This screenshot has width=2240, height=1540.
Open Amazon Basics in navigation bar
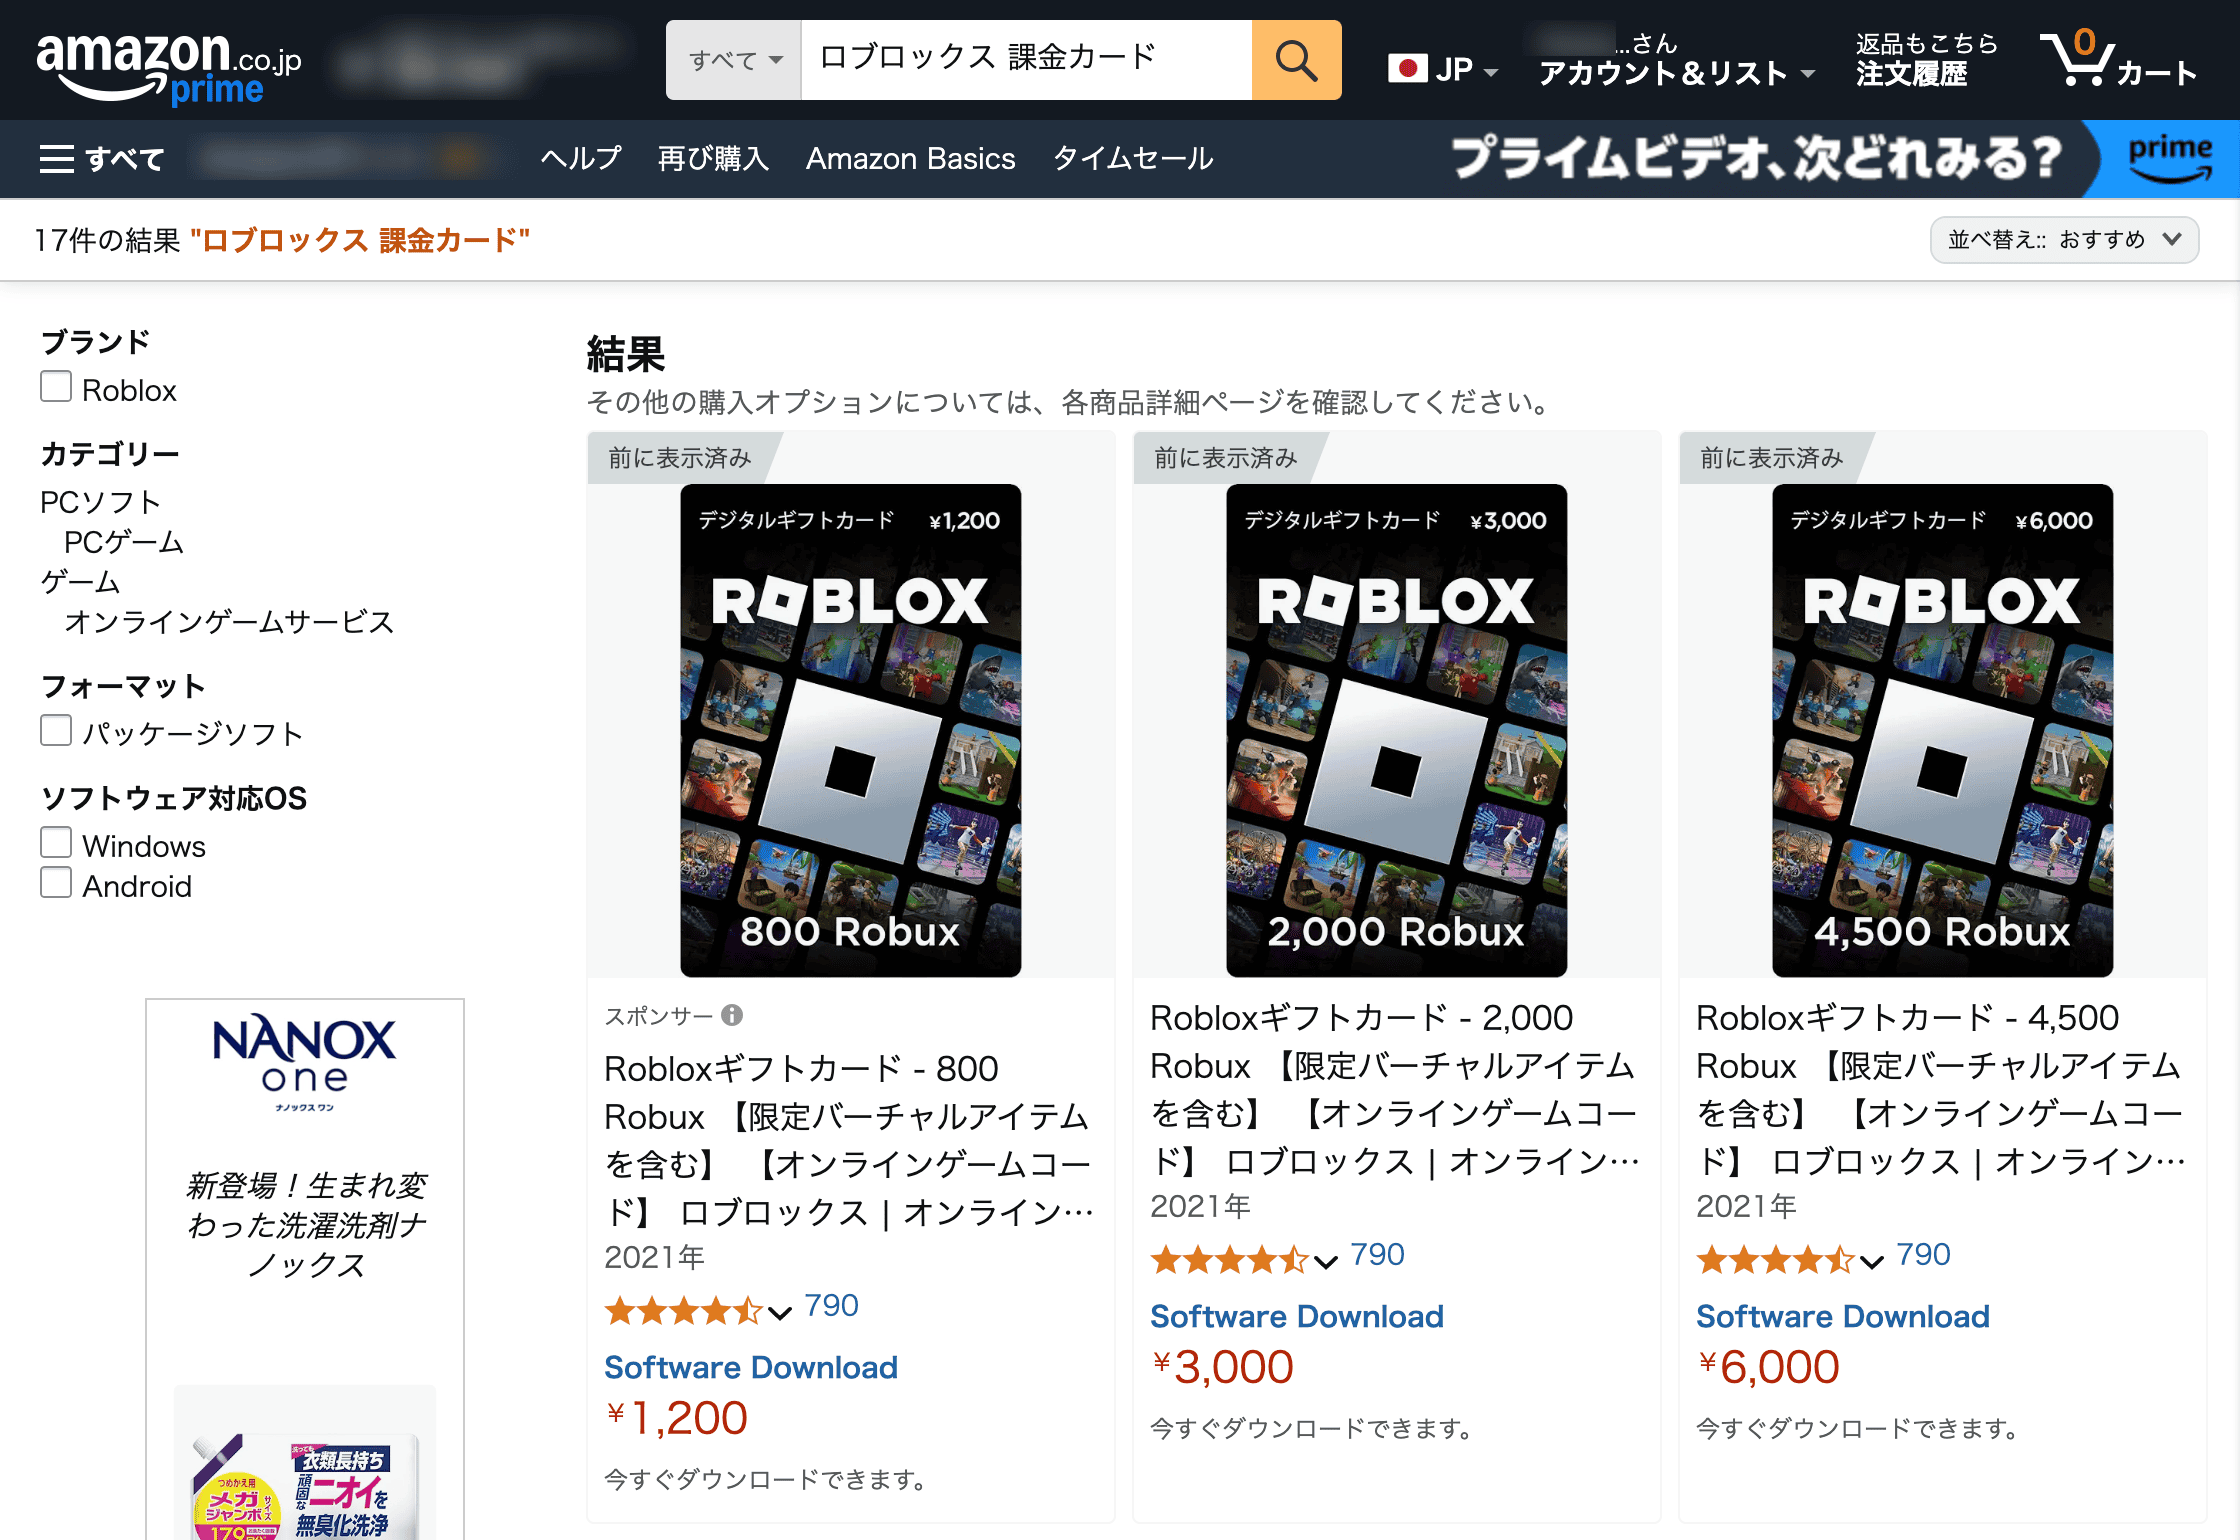pos(910,158)
